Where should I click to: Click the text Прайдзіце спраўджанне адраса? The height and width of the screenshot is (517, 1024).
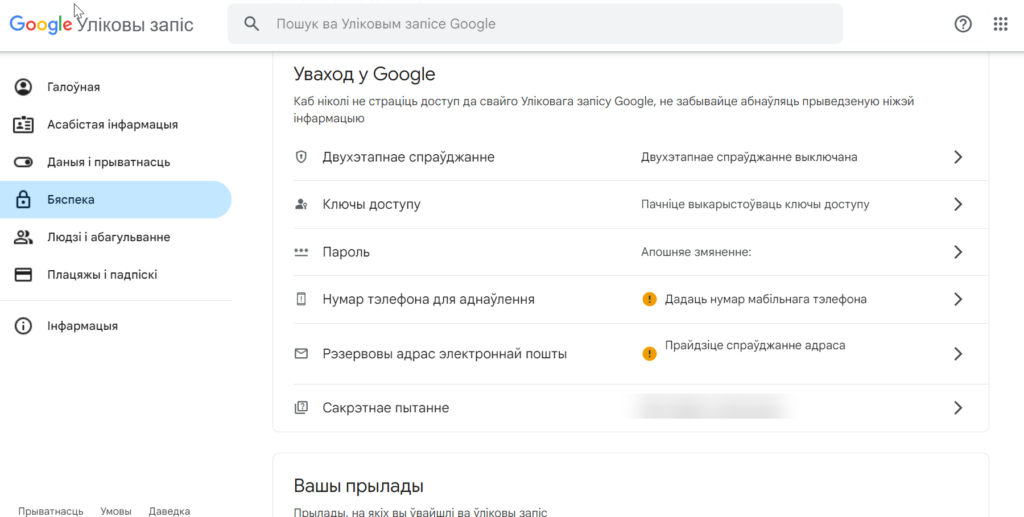[x=755, y=345]
